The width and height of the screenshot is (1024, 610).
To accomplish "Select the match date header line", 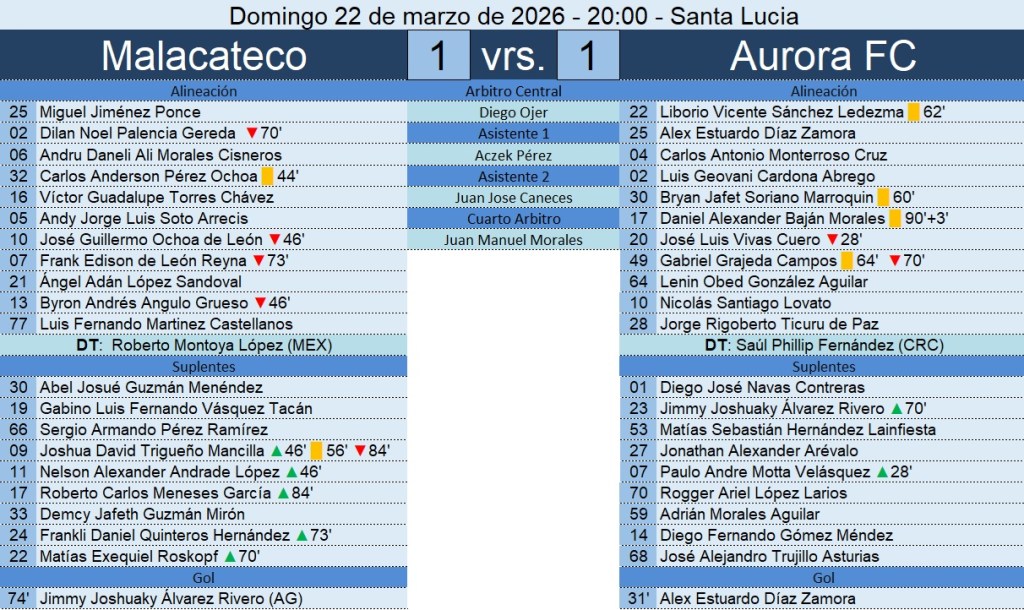I will [512, 15].
